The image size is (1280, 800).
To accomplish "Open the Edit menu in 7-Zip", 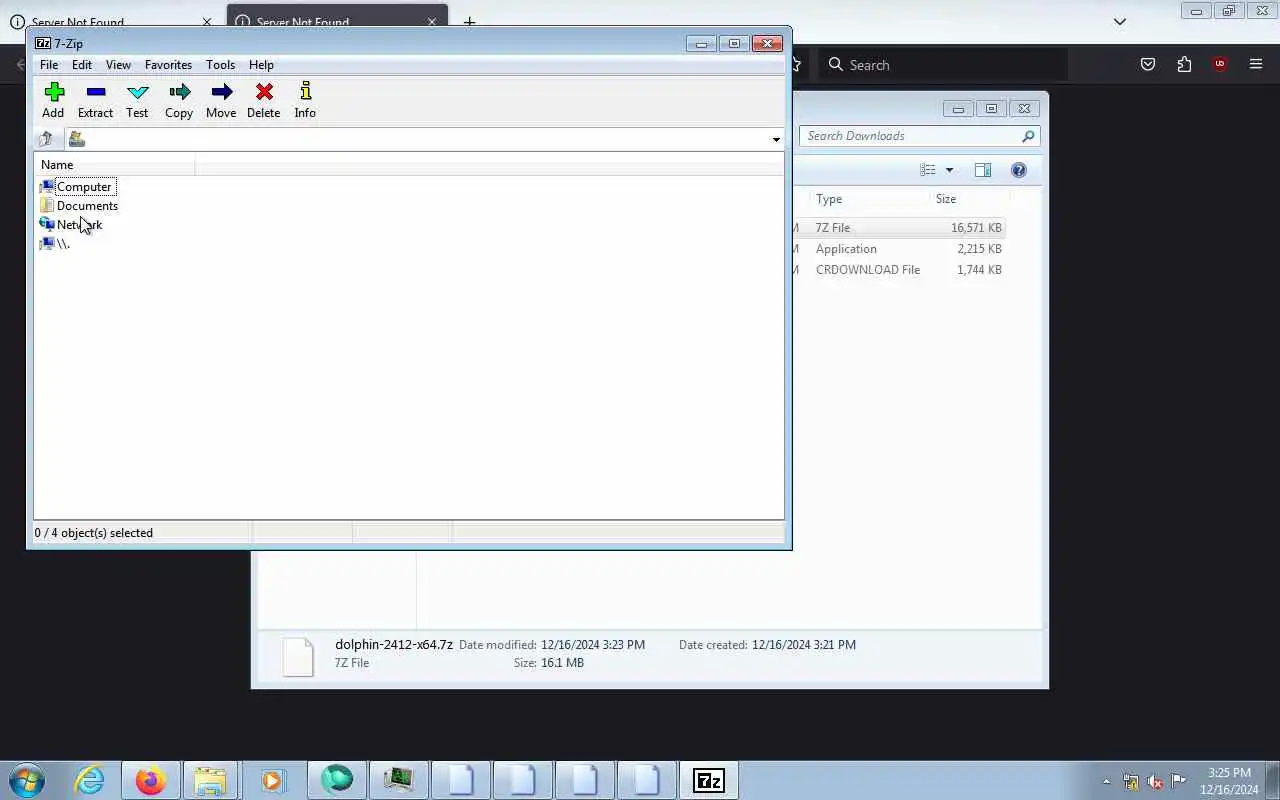I will (82, 65).
